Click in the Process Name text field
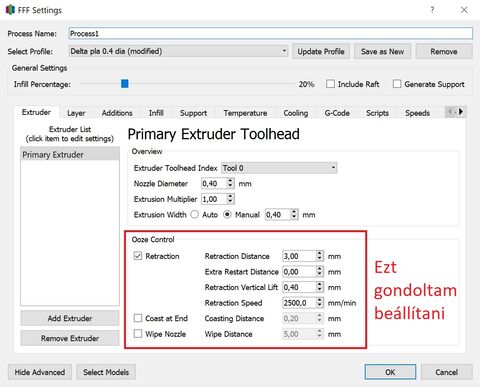The image size is (480, 387). (x=270, y=33)
